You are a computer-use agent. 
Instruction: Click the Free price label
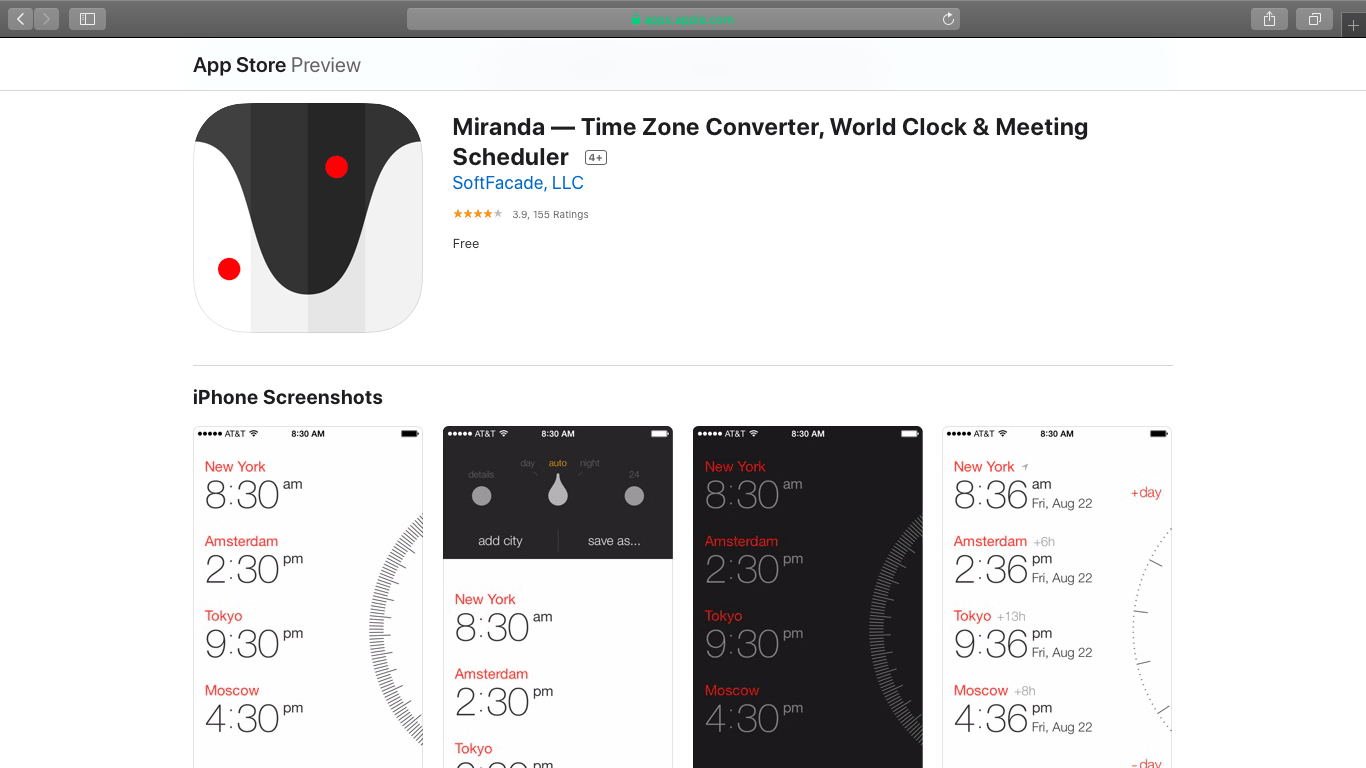point(466,244)
